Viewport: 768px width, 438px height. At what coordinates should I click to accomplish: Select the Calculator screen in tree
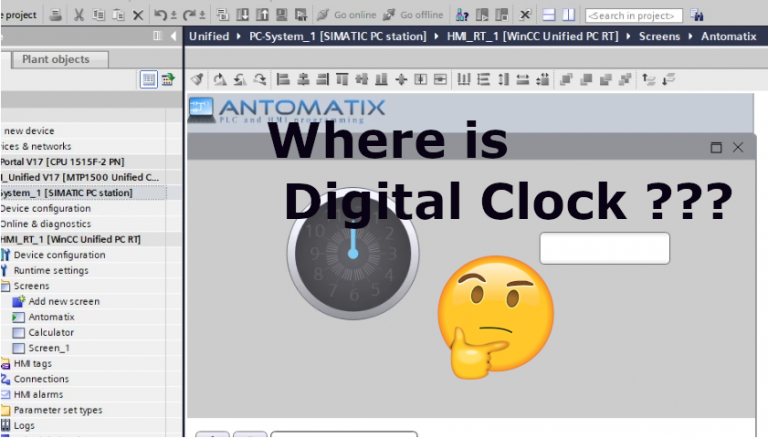pyautogui.click(x=51, y=332)
